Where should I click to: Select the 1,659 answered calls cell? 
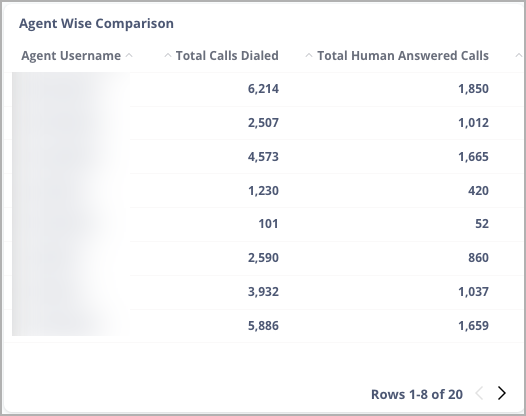tap(473, 325)
